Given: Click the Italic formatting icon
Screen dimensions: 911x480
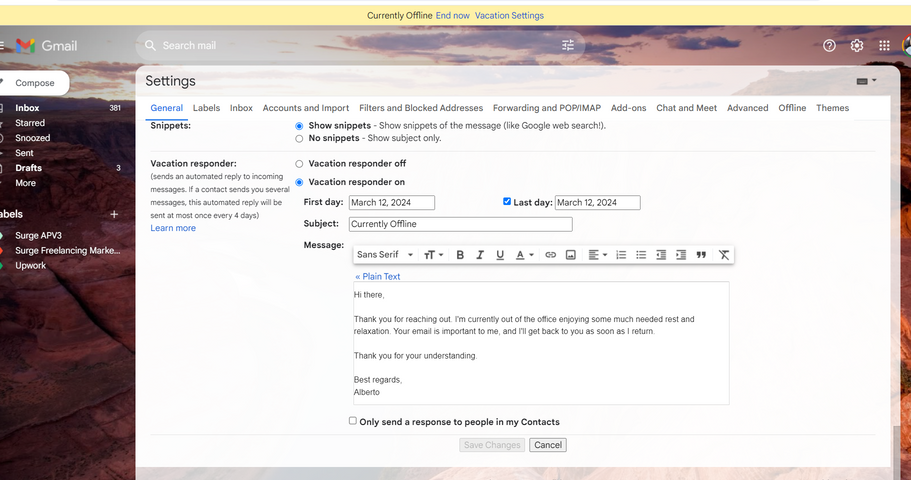Looking at the screenshot, I should (x=480, y=255).
